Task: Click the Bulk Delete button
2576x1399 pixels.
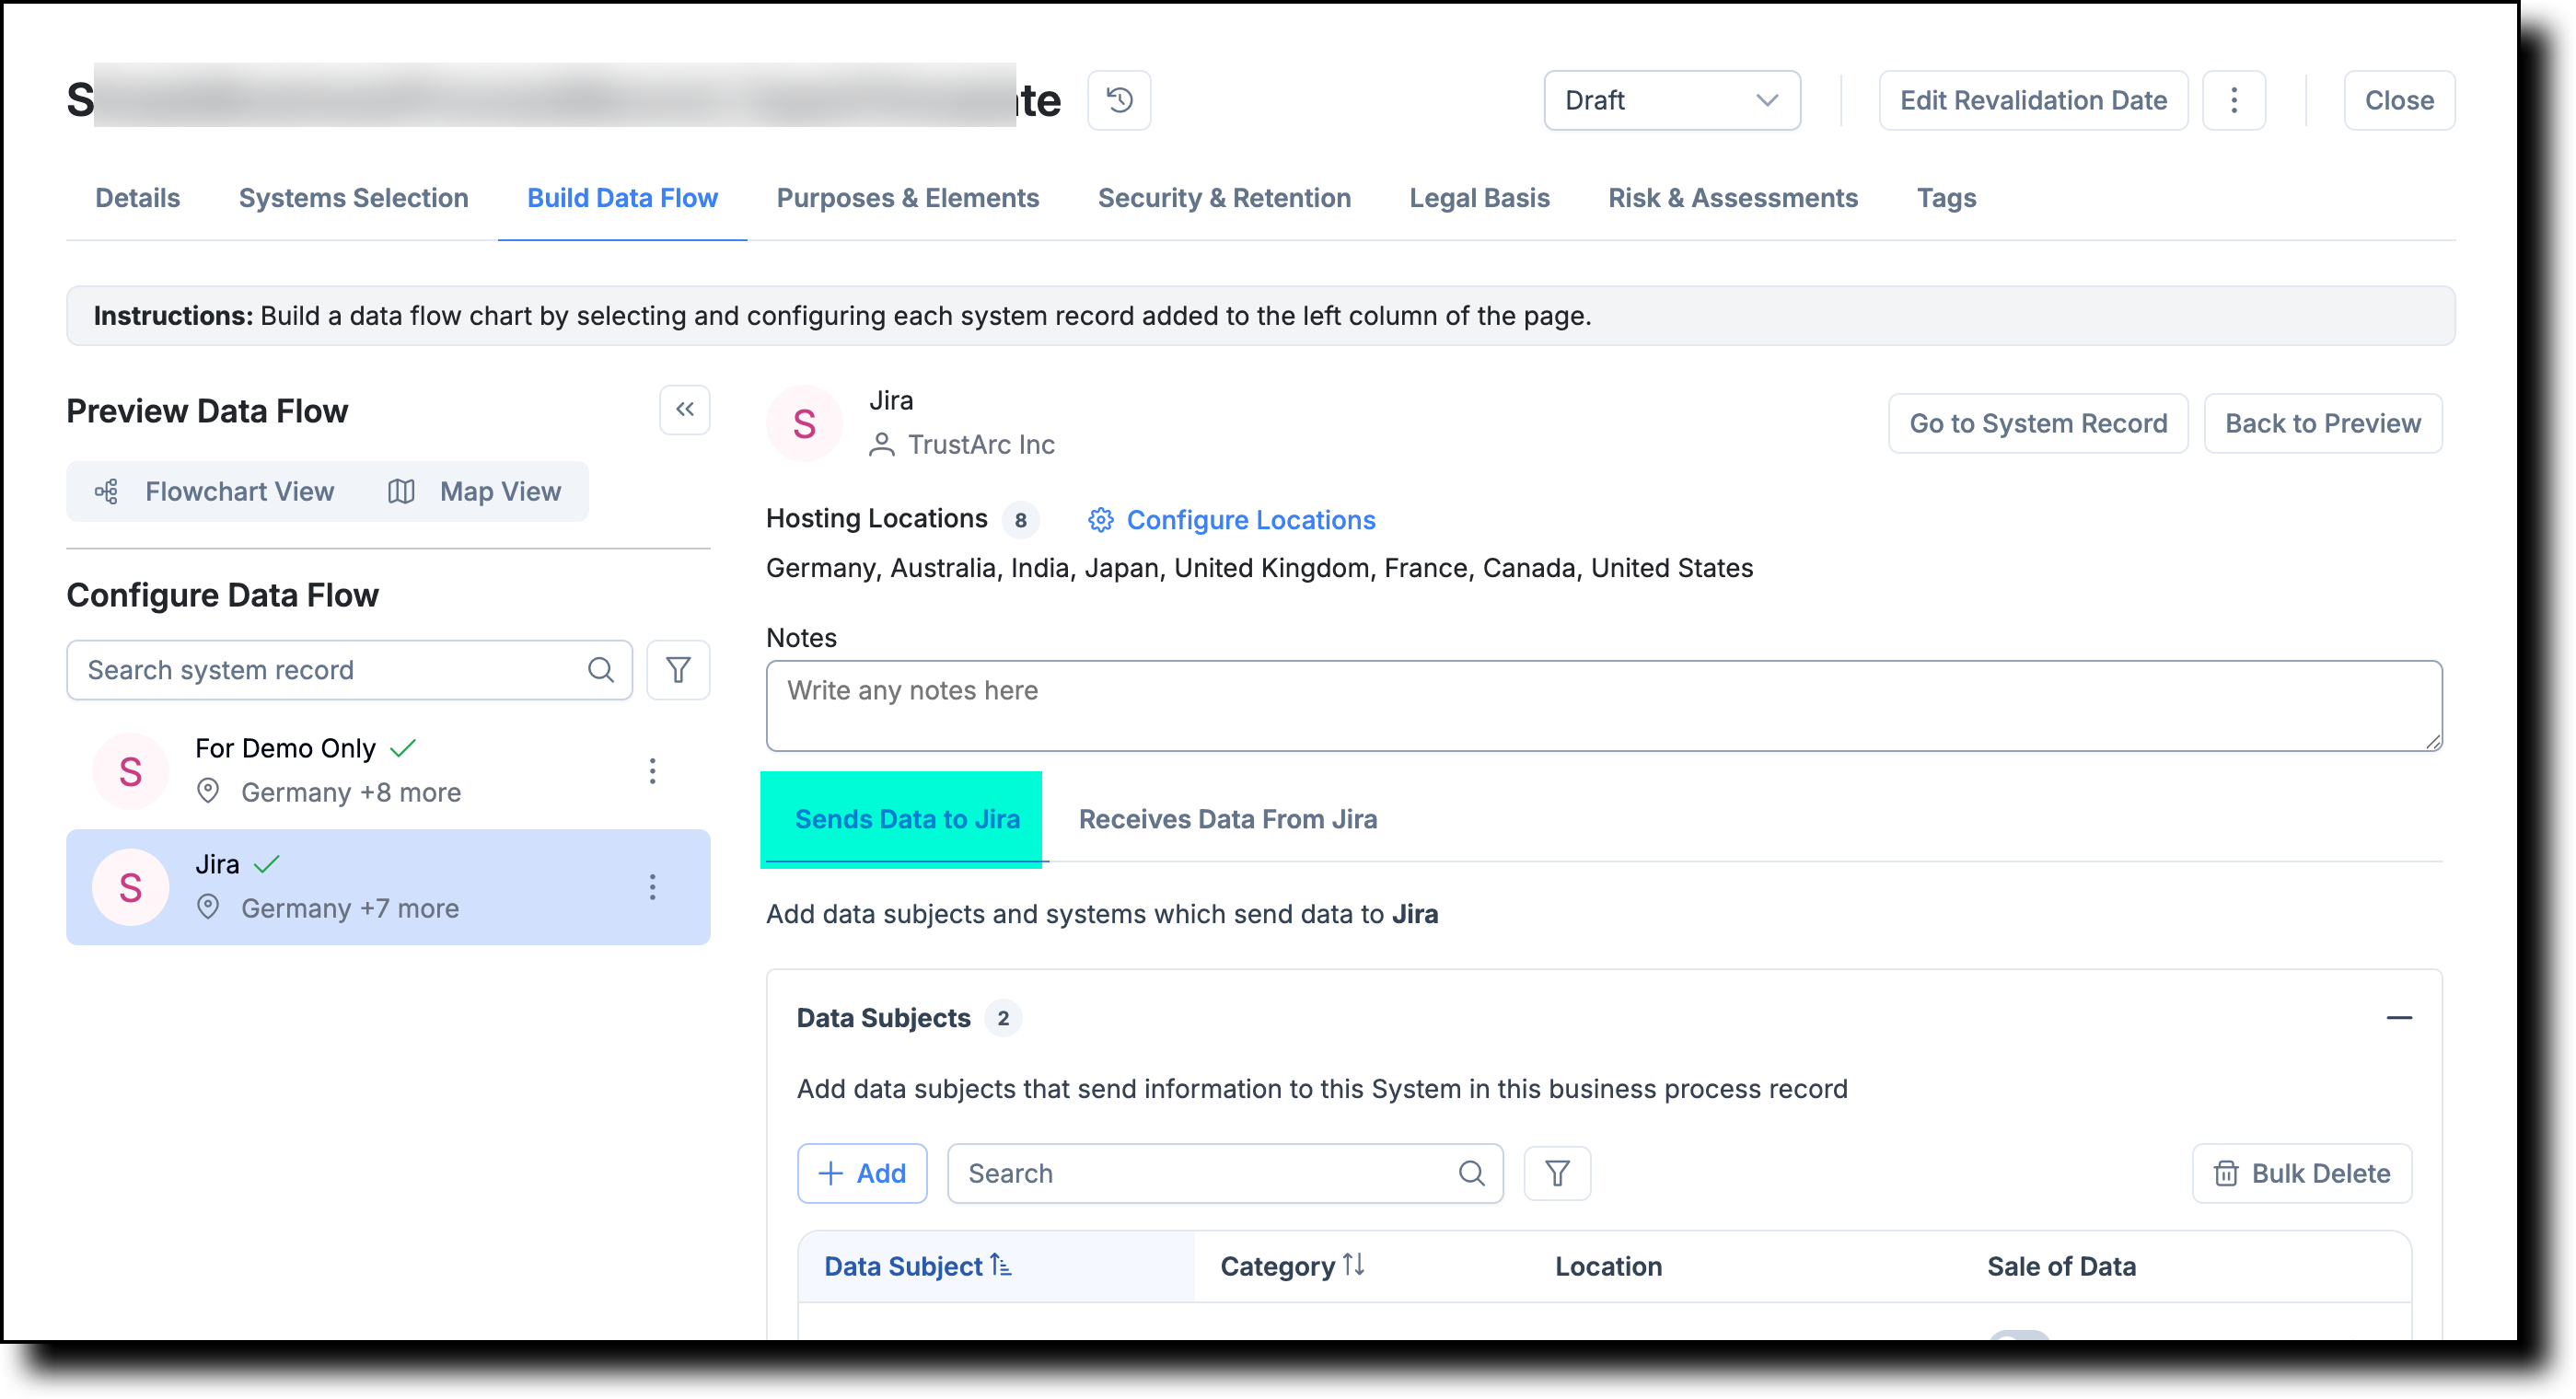Action: click(2301, 1173)
